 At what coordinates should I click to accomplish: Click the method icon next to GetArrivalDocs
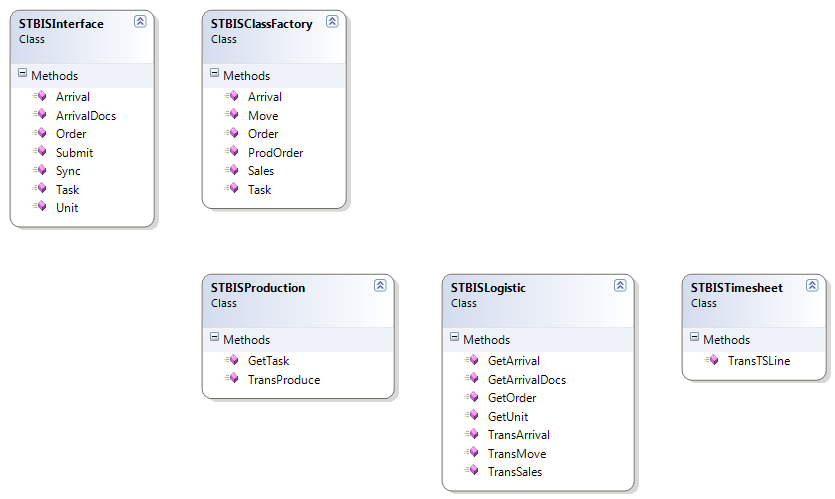click(472, 380)
